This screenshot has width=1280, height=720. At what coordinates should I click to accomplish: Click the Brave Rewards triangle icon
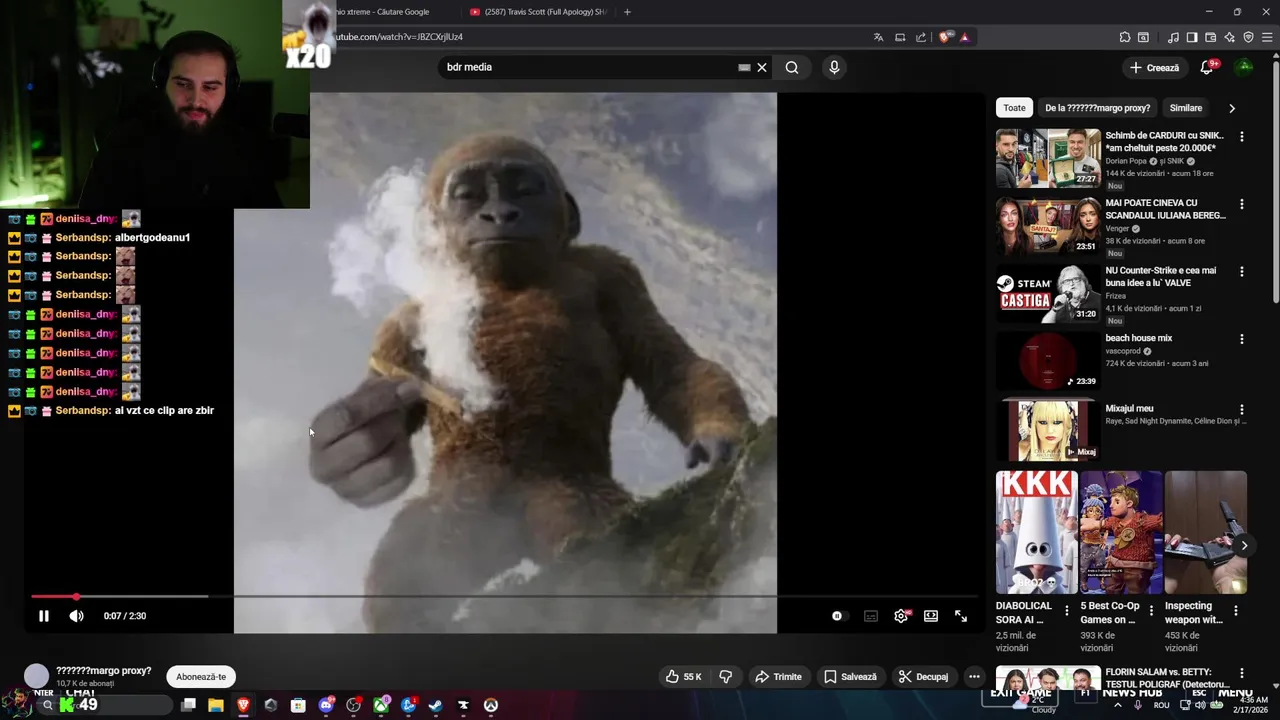964,37
